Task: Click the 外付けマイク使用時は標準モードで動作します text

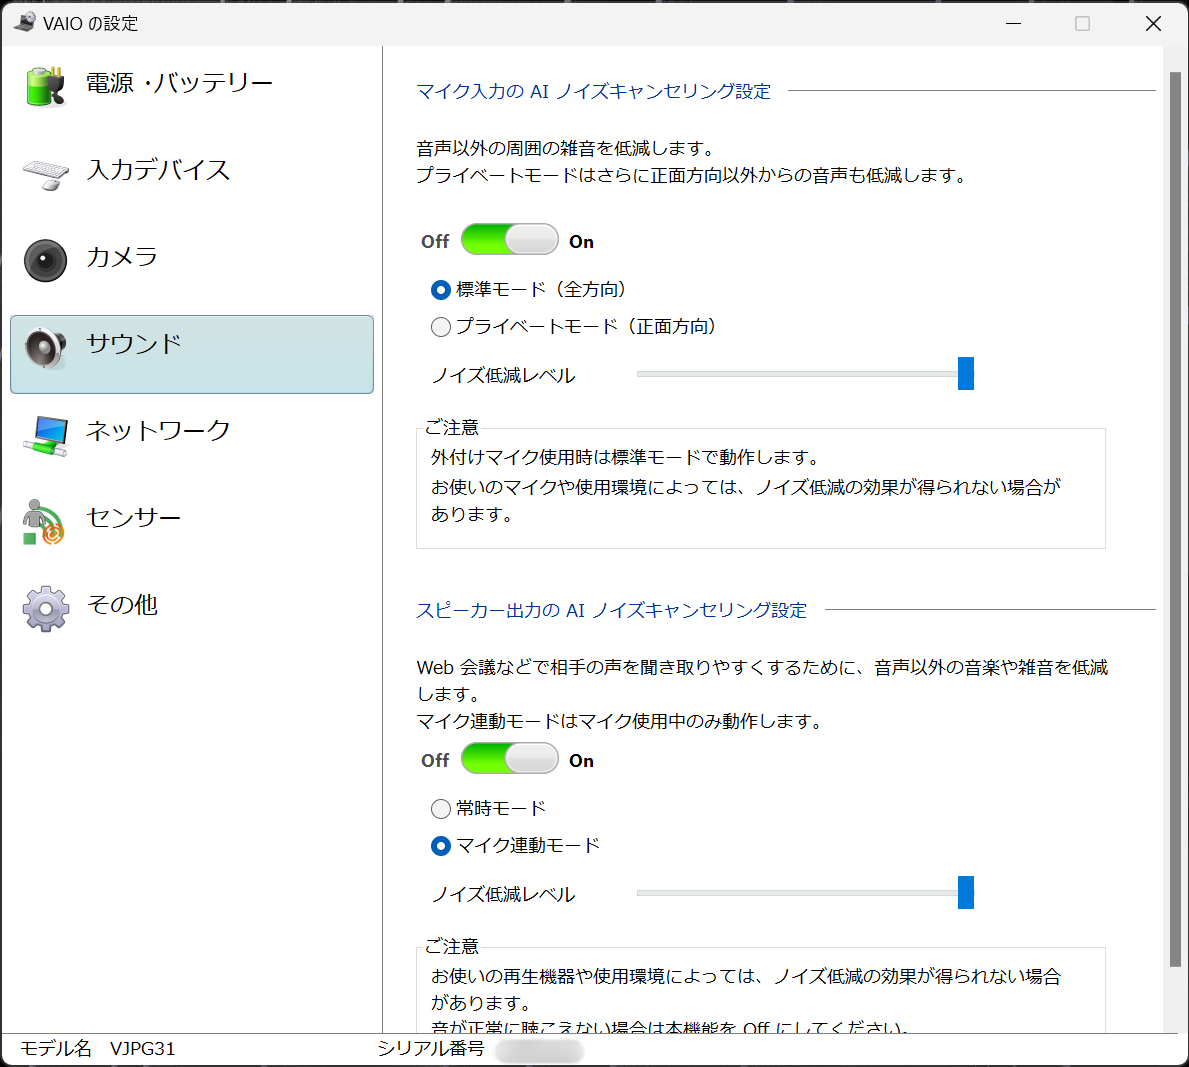Action: click(x=626, y=457)
